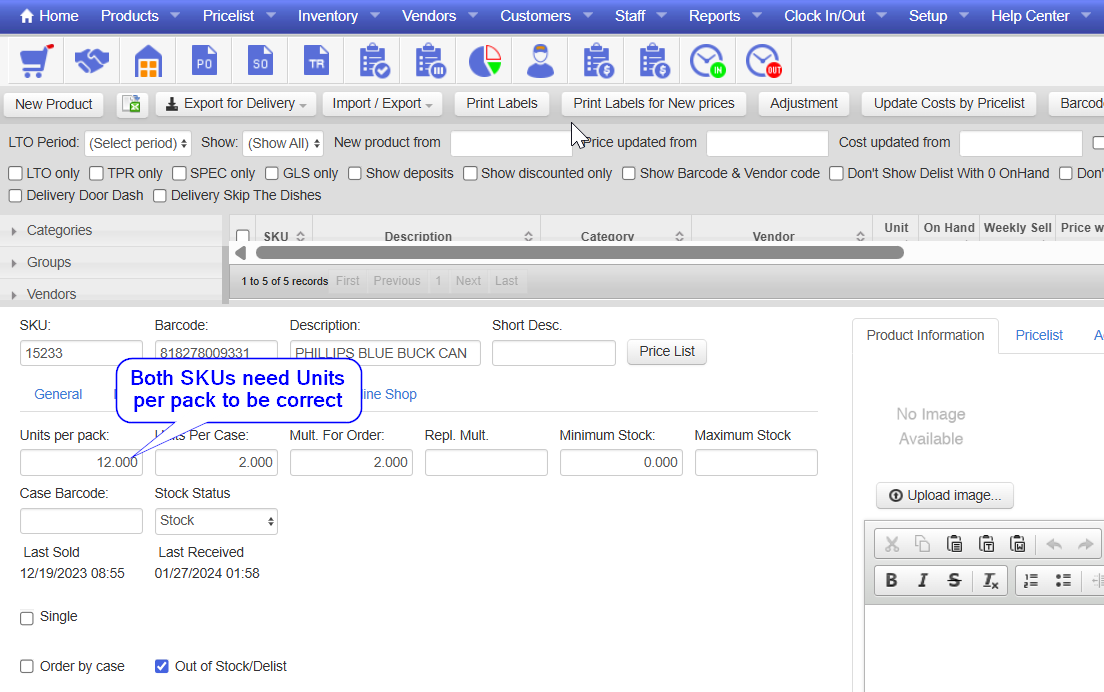The image size is (1104, 692).
Task: Open the pie chart reports icon
Action: [x=485, y=61]
